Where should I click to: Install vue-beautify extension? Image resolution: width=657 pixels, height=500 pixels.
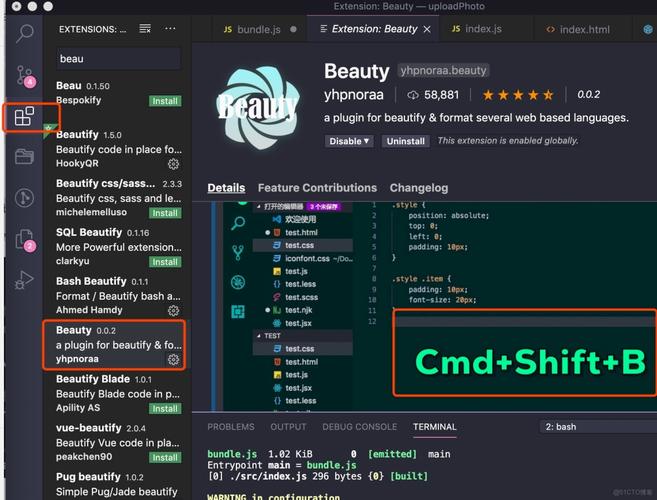(x=165, y=458)
